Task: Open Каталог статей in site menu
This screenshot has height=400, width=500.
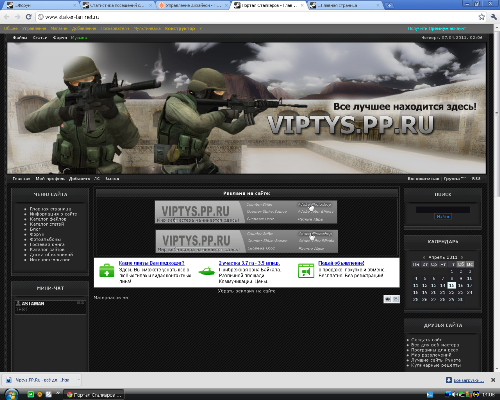Action: [47, 224]
